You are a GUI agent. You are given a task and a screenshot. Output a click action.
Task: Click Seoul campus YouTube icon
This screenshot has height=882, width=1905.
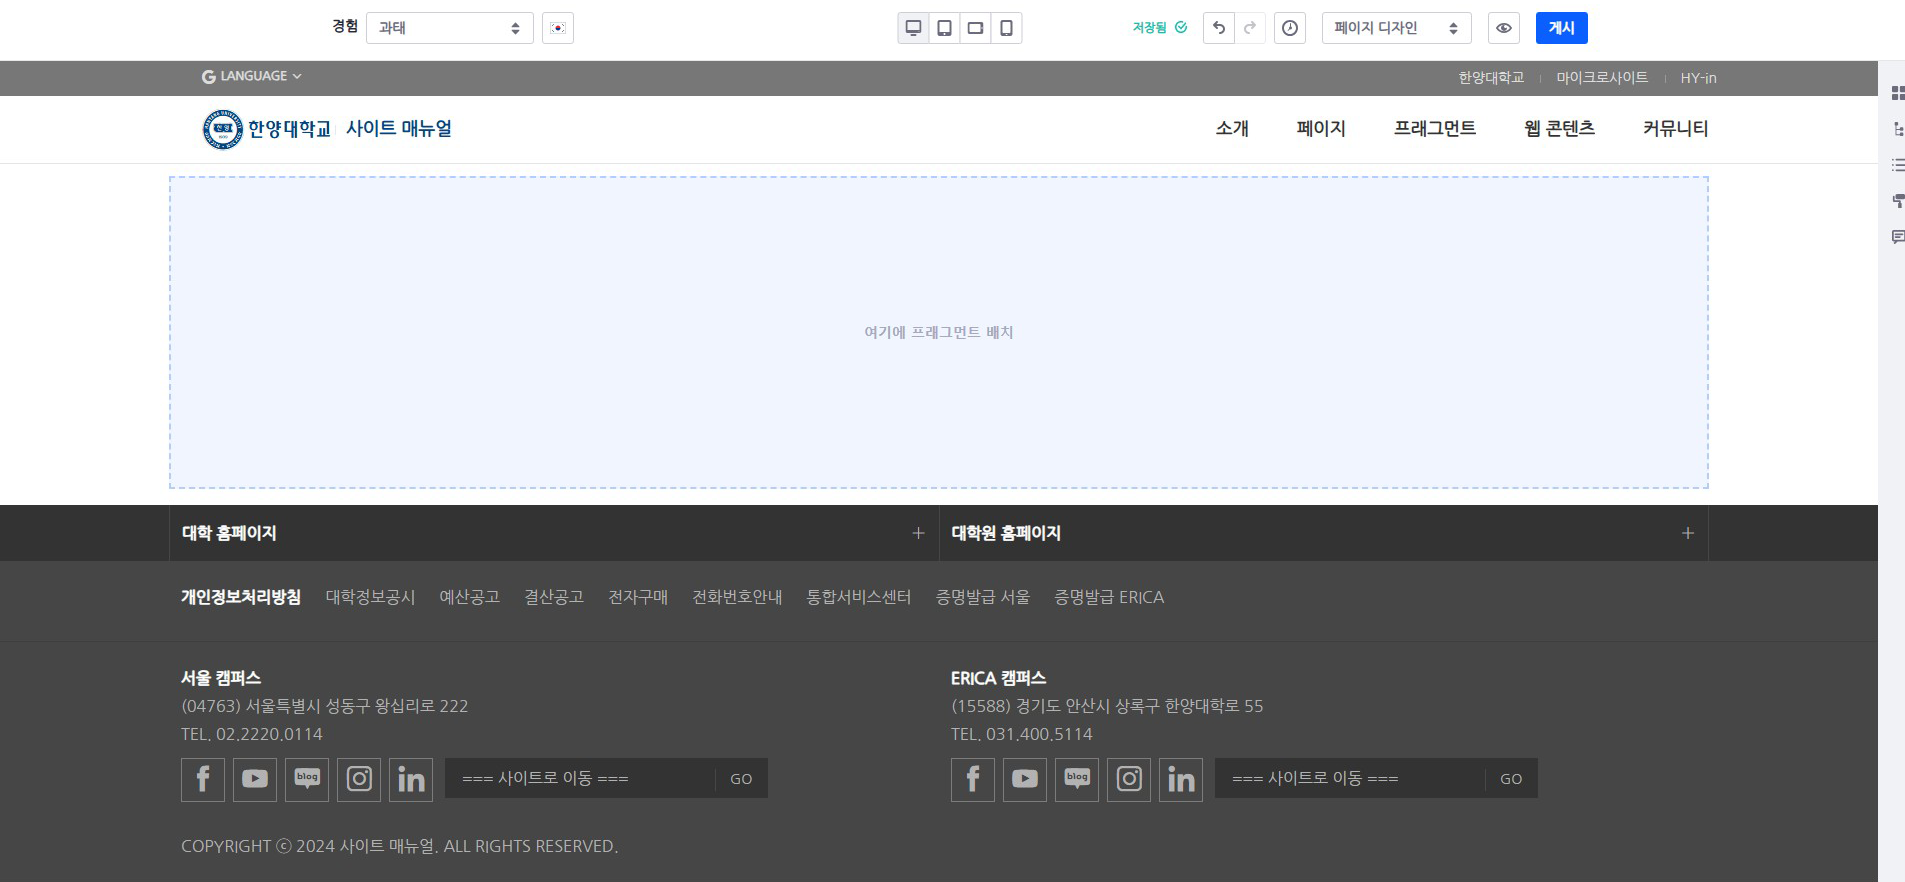click(255, 779)
